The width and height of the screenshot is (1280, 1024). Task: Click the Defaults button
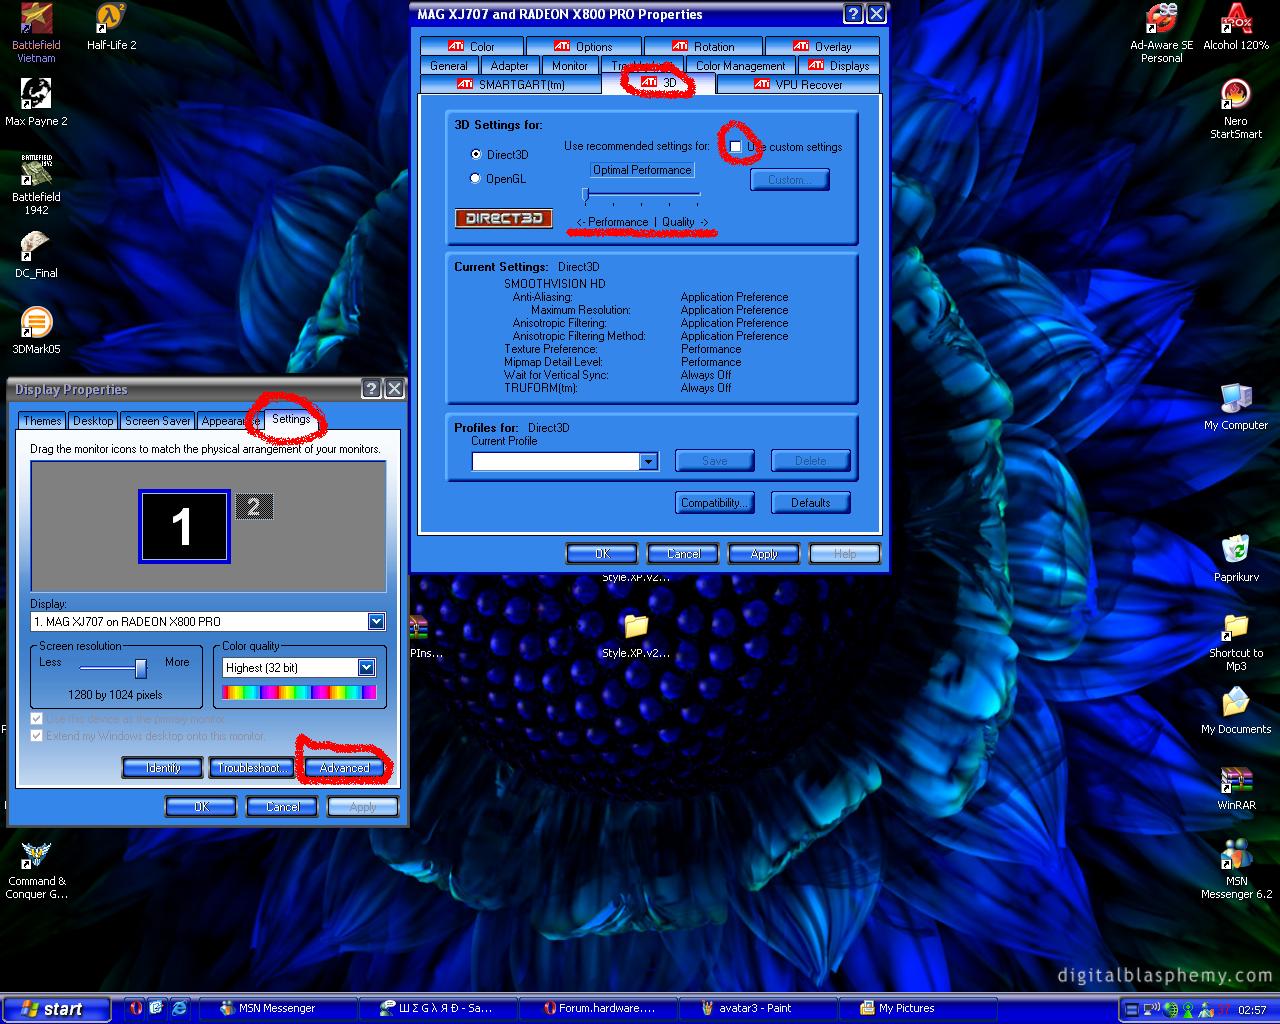coord(811,503)
